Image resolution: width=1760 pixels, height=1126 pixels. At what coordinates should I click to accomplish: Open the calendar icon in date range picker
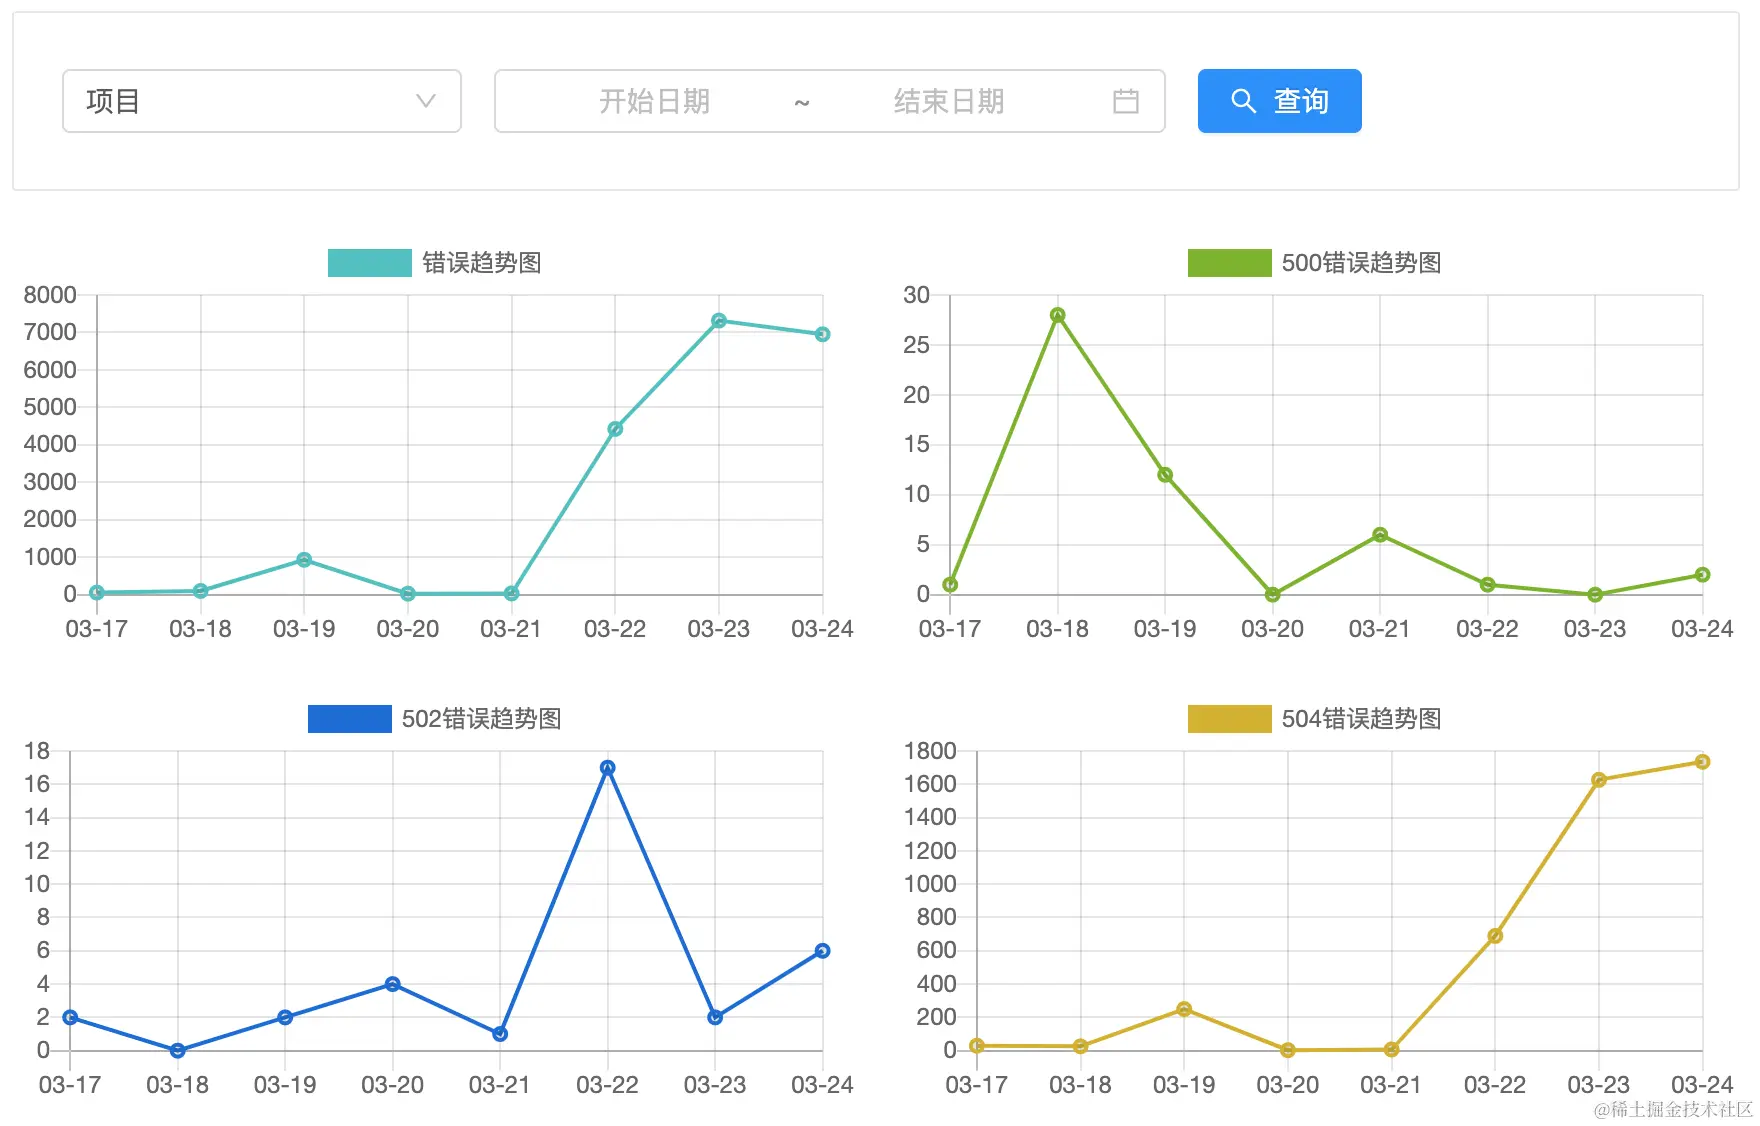(1126, 101)
